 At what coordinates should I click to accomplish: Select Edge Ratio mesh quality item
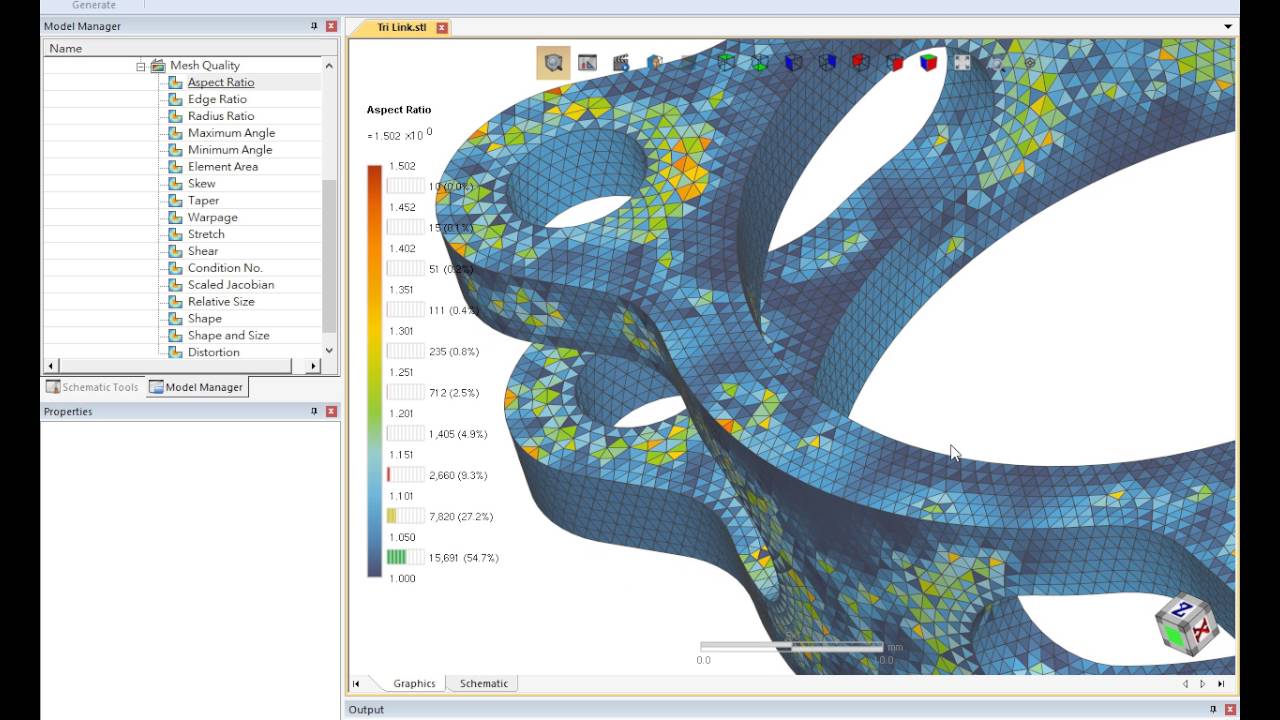click(217, 99)
